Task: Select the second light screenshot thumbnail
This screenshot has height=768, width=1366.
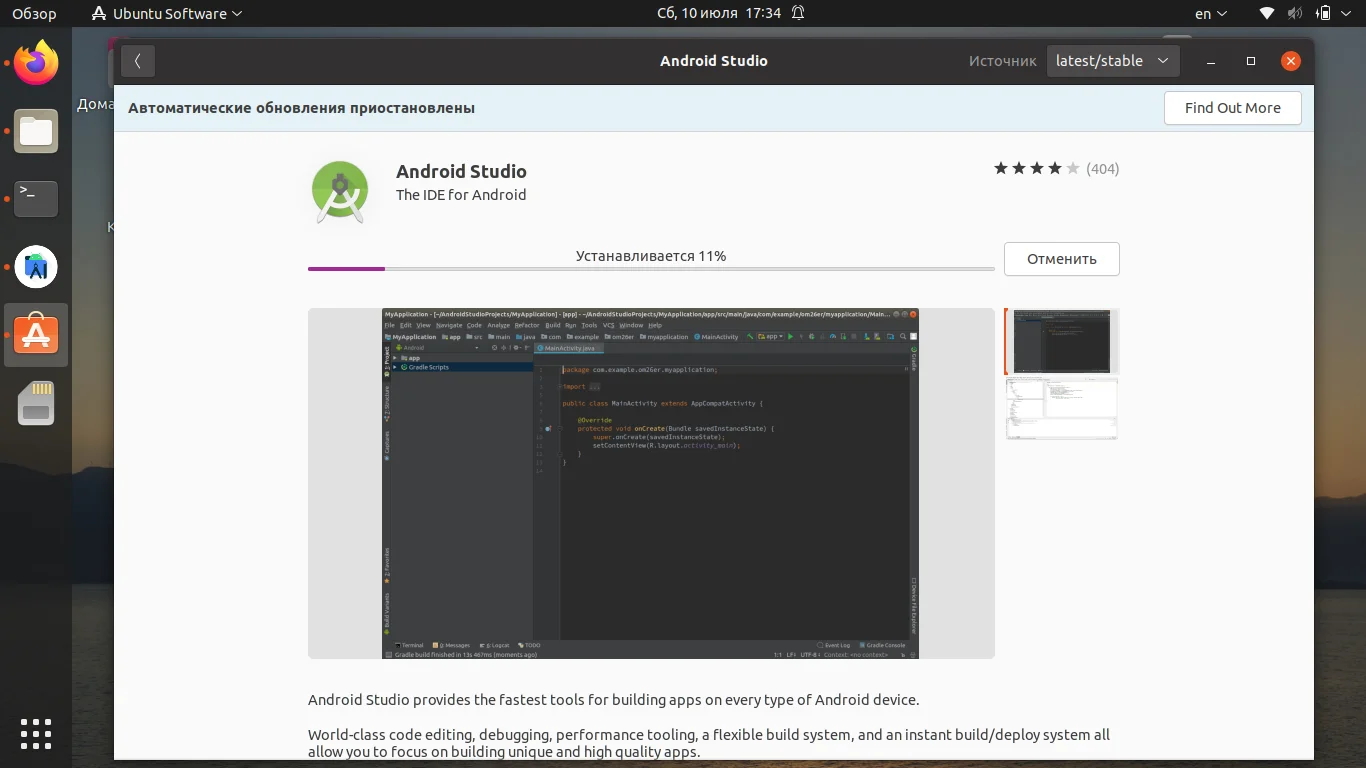Action: click(x=1061, y=409)
